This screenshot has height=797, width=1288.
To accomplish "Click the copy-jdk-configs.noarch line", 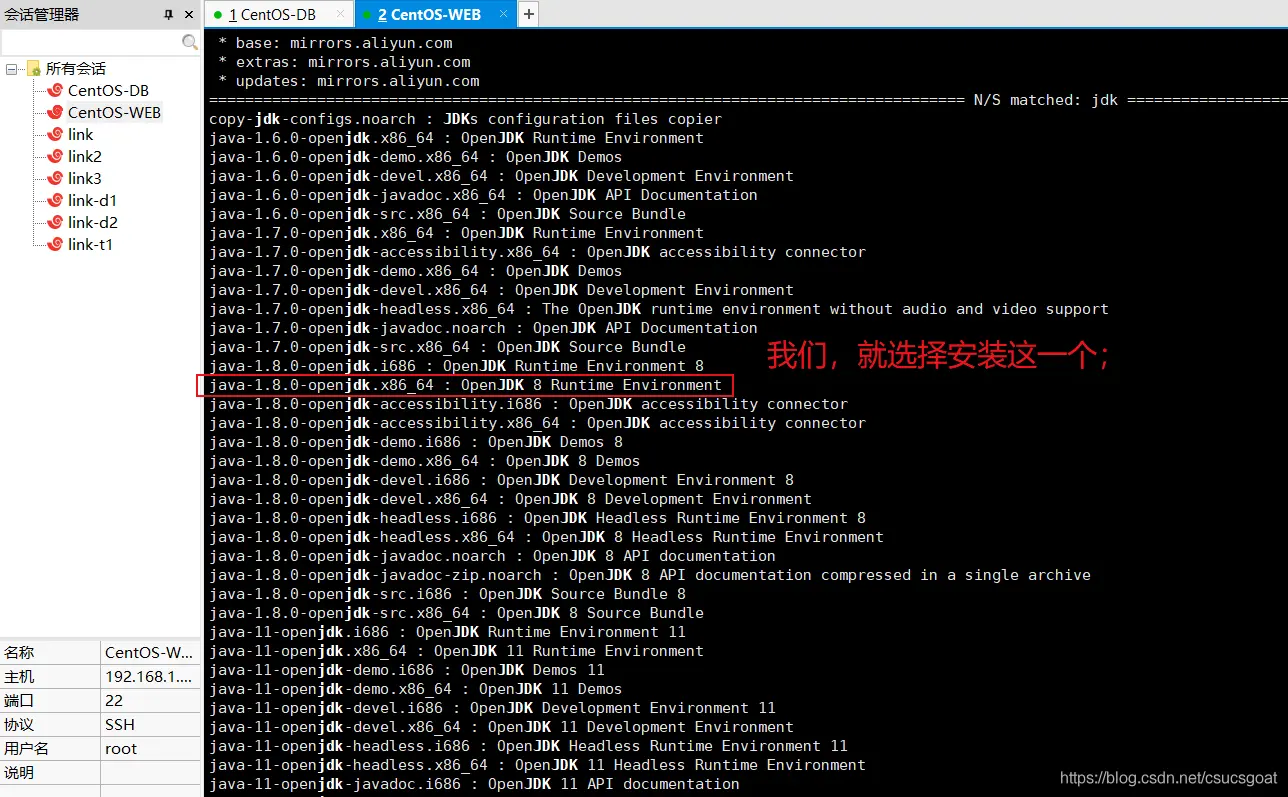I will point(465,119).
